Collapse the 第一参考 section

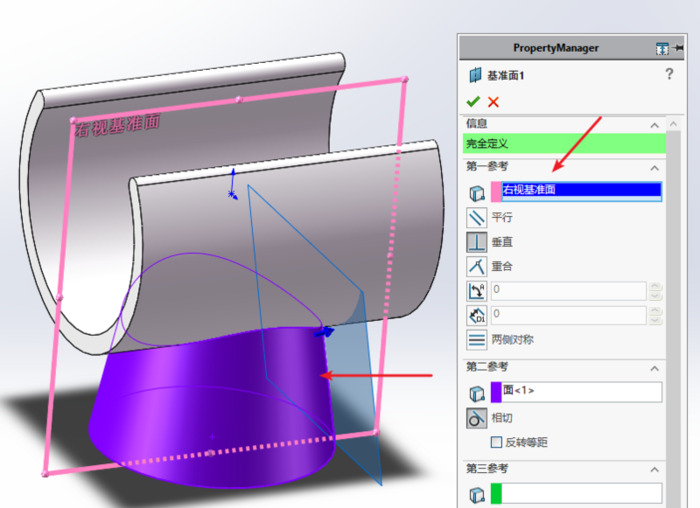(x=655, y=167)
